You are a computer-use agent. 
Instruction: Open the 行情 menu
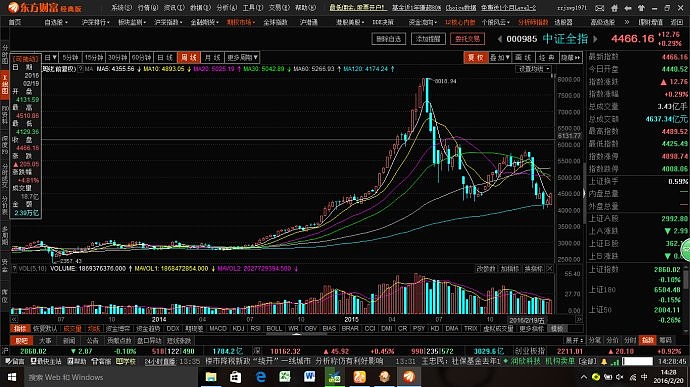point(147,7)
